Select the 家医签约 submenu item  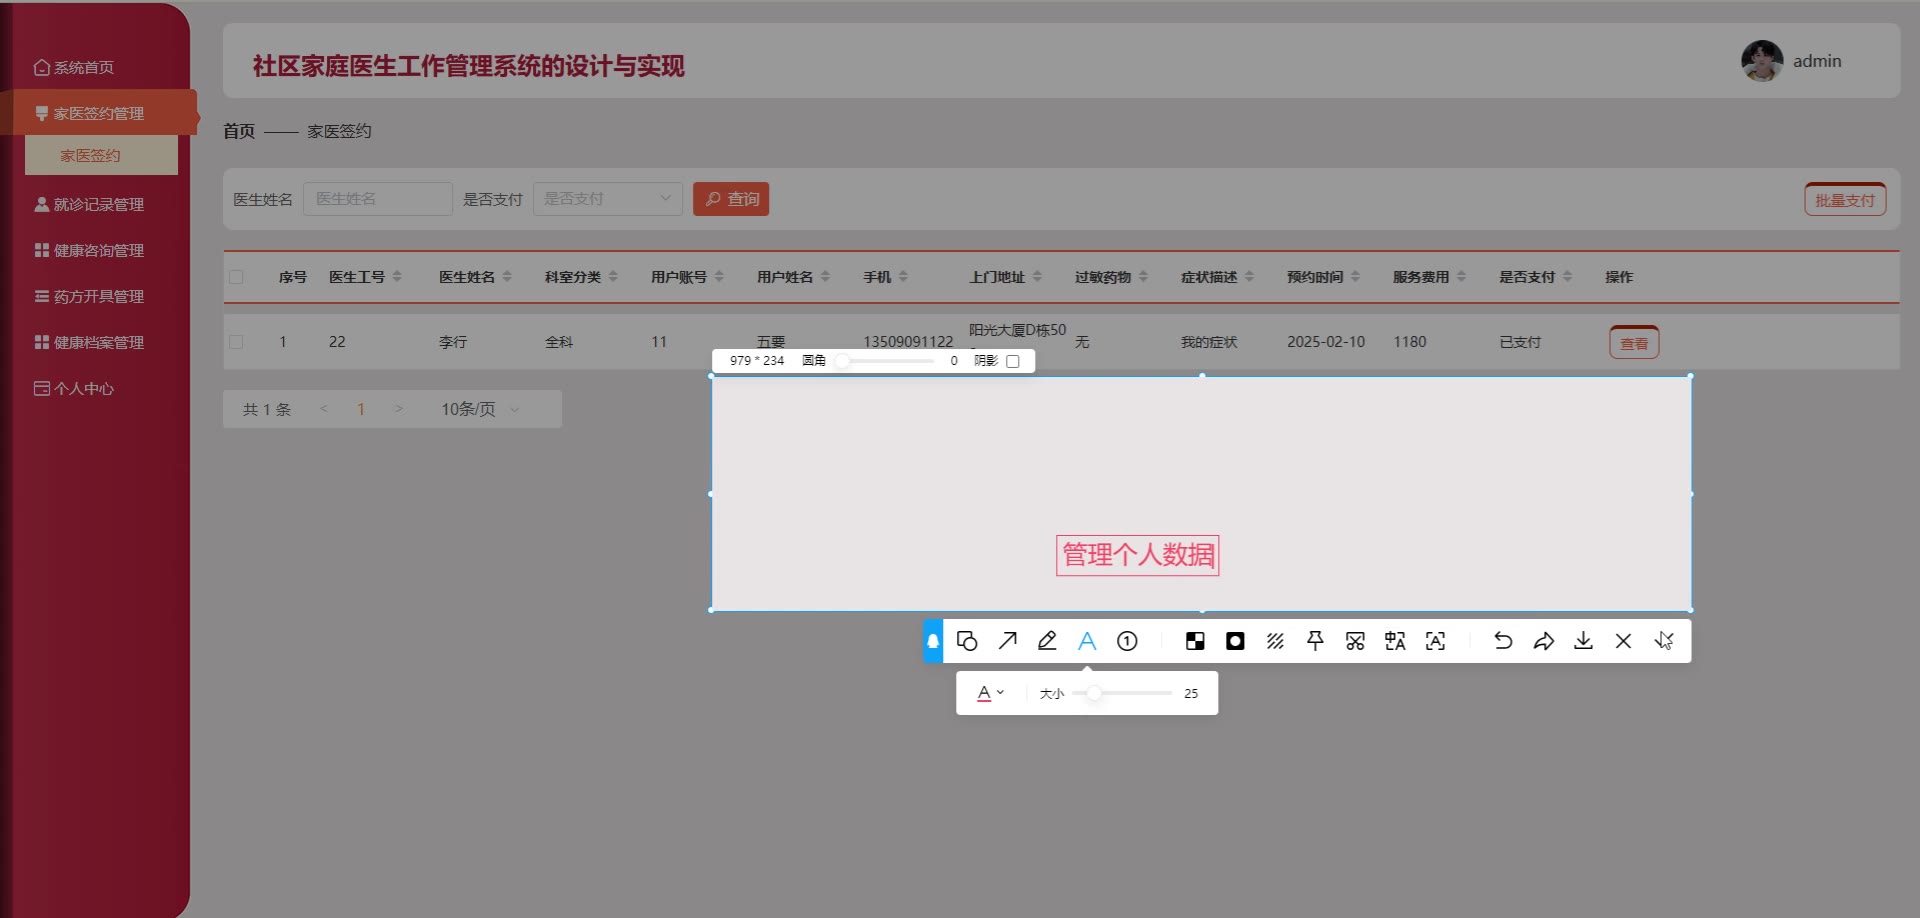pos(101,155)
